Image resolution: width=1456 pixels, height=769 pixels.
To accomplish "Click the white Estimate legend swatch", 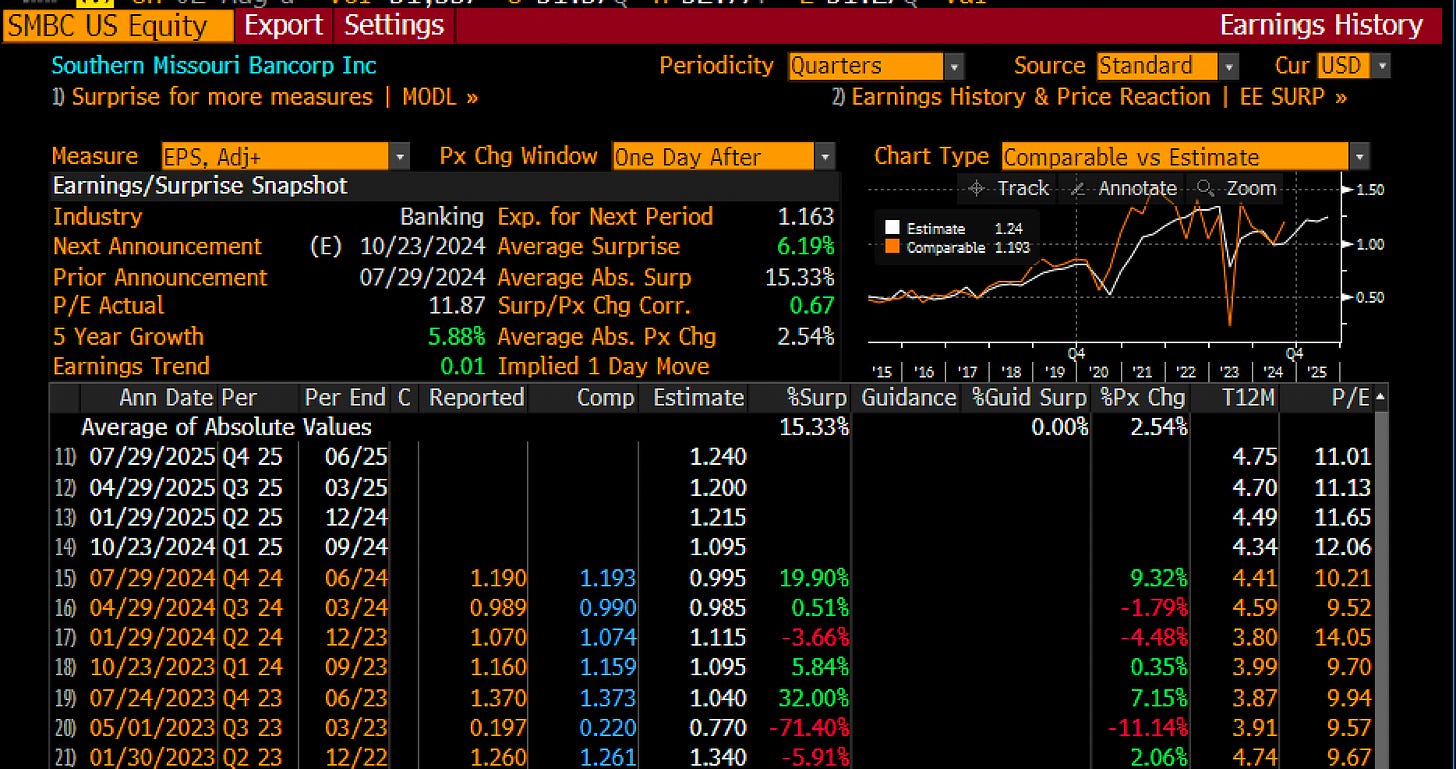I will pos(893,229).
